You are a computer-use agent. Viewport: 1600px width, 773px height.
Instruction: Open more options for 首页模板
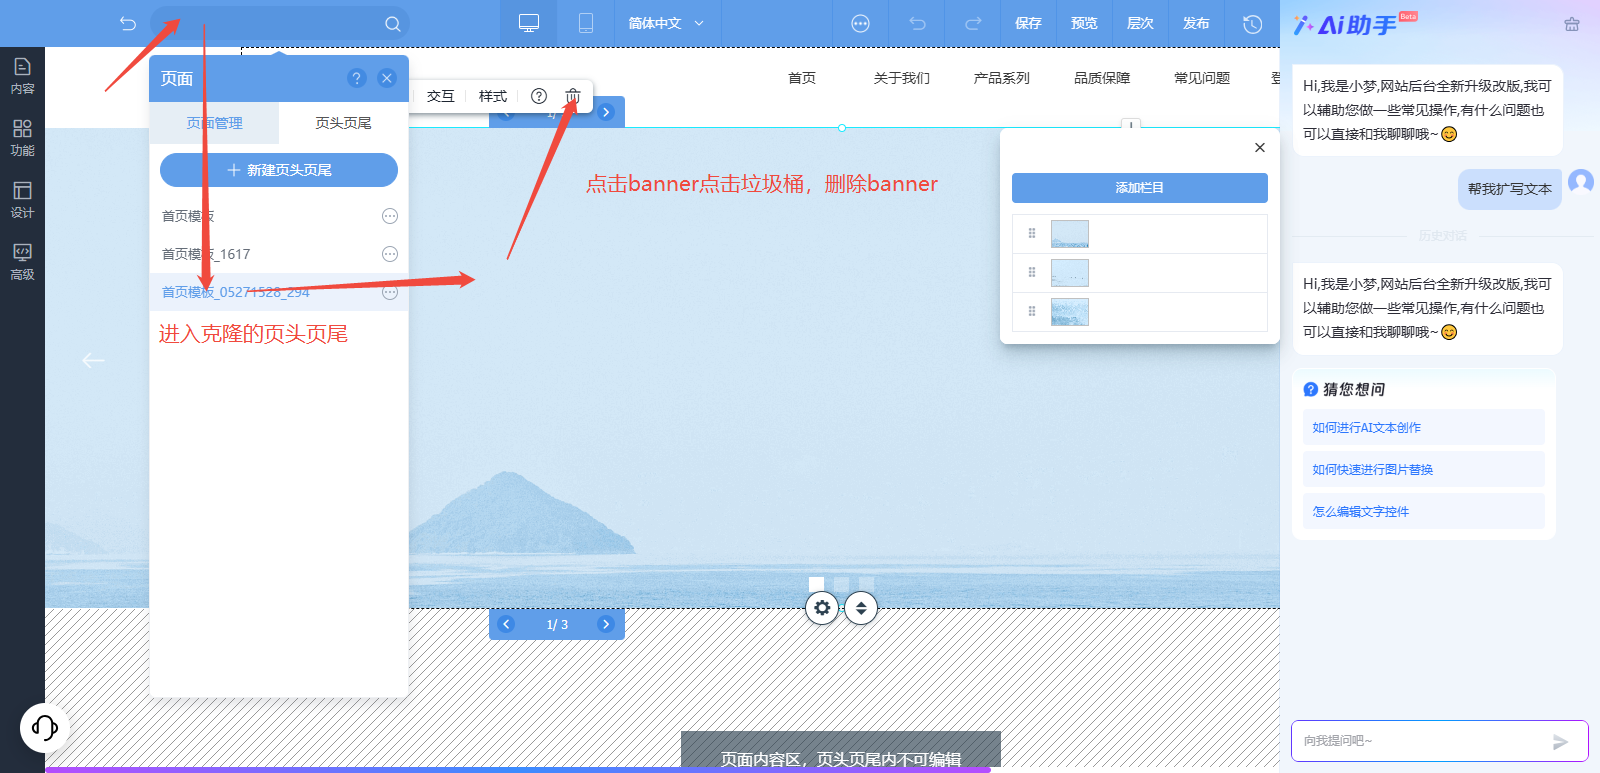pos(390,216)
